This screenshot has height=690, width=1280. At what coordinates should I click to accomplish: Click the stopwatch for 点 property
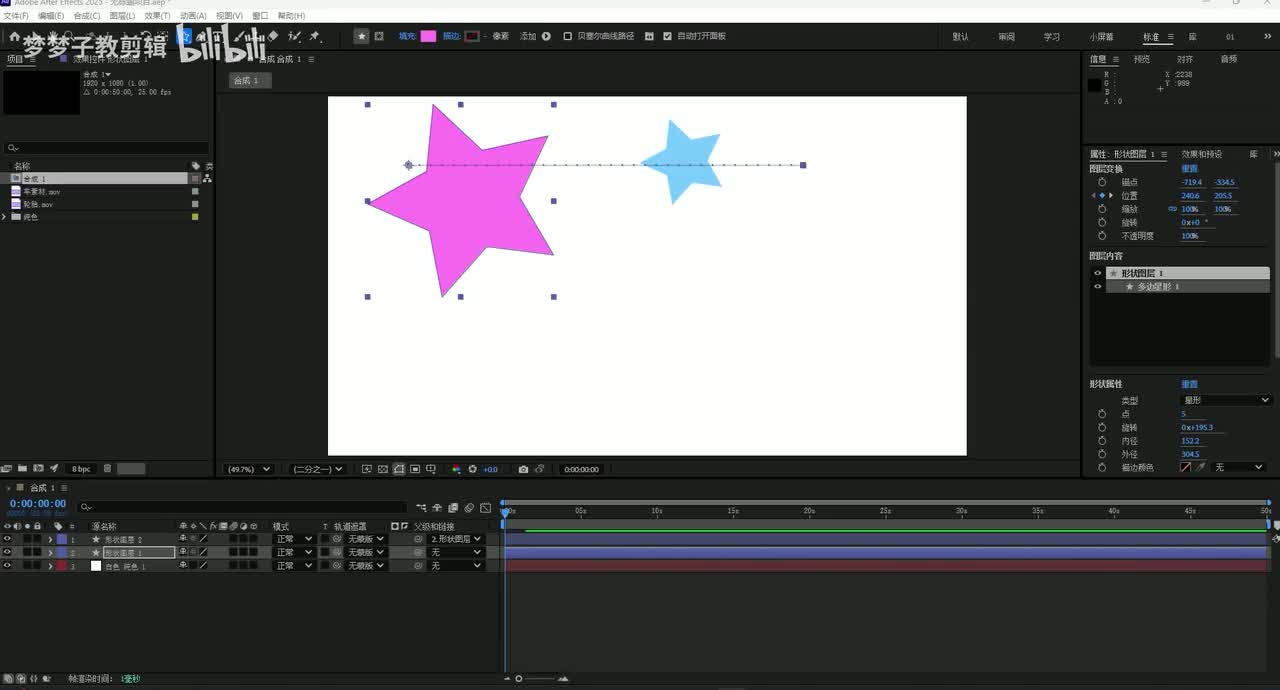click(1102, 414)
